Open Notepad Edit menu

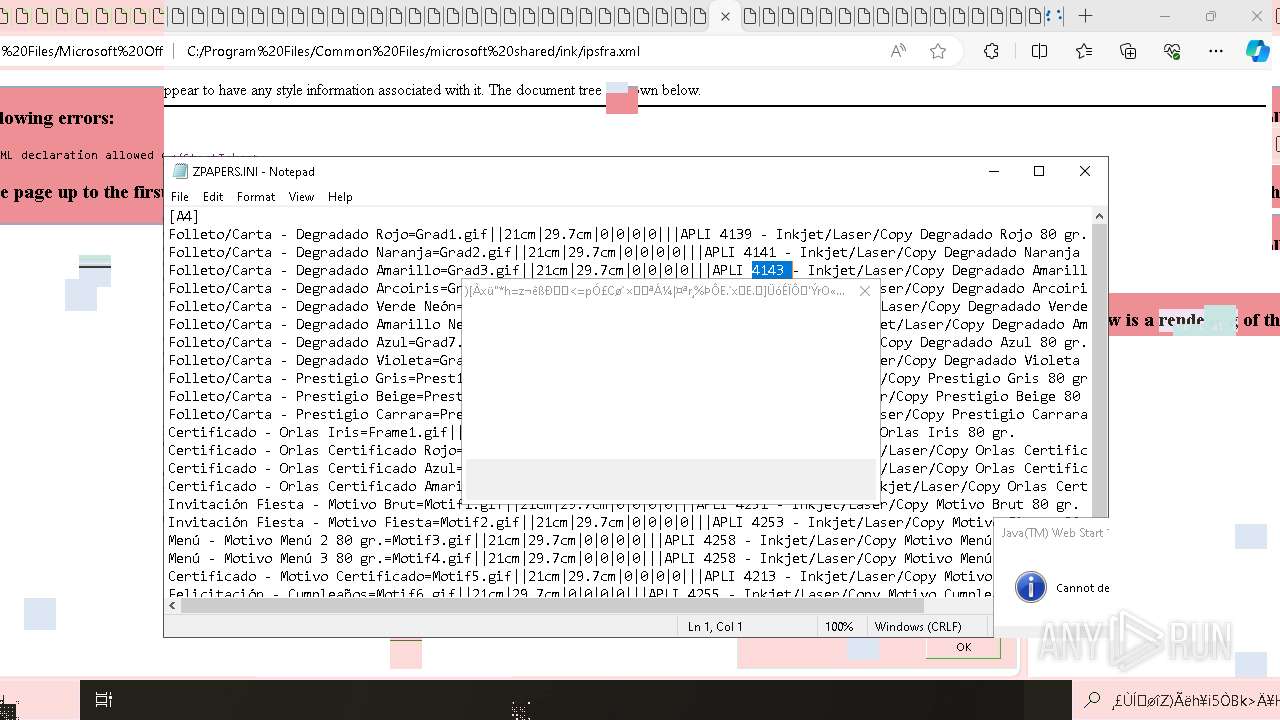213,197
